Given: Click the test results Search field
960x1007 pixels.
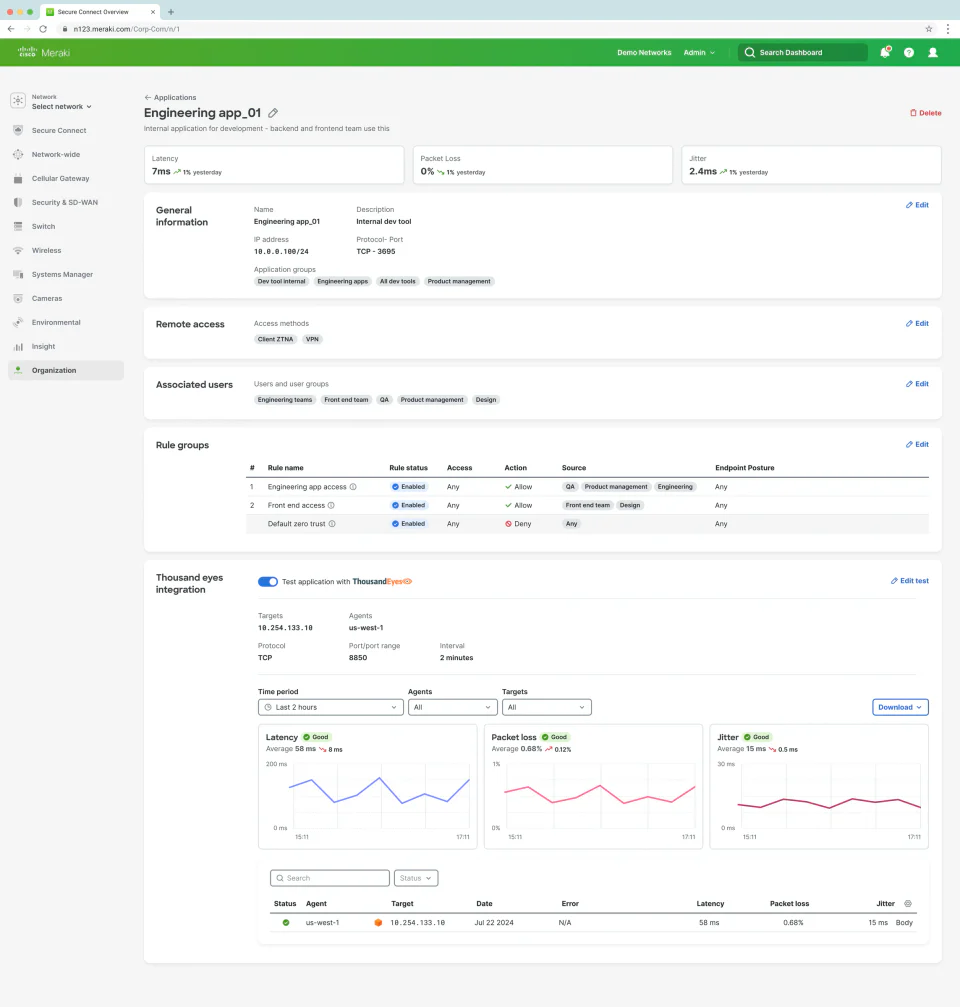Looking at the screenshot, I should tap(330, 878).
